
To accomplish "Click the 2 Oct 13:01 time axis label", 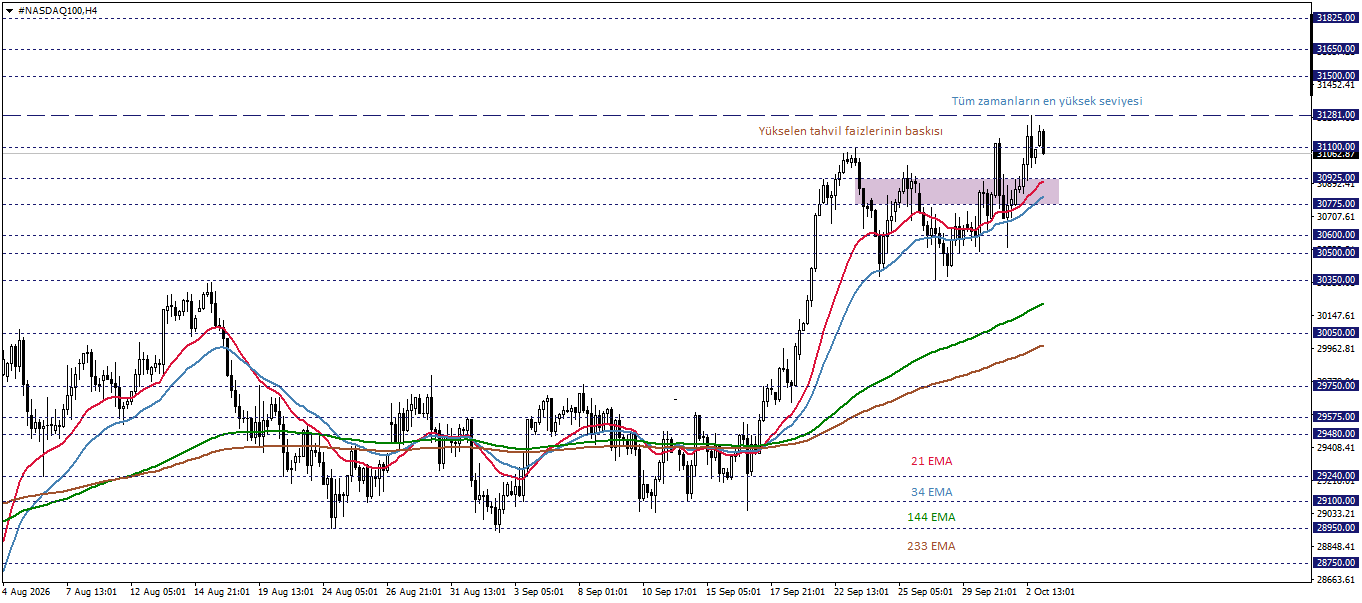I will point(1051,592).
